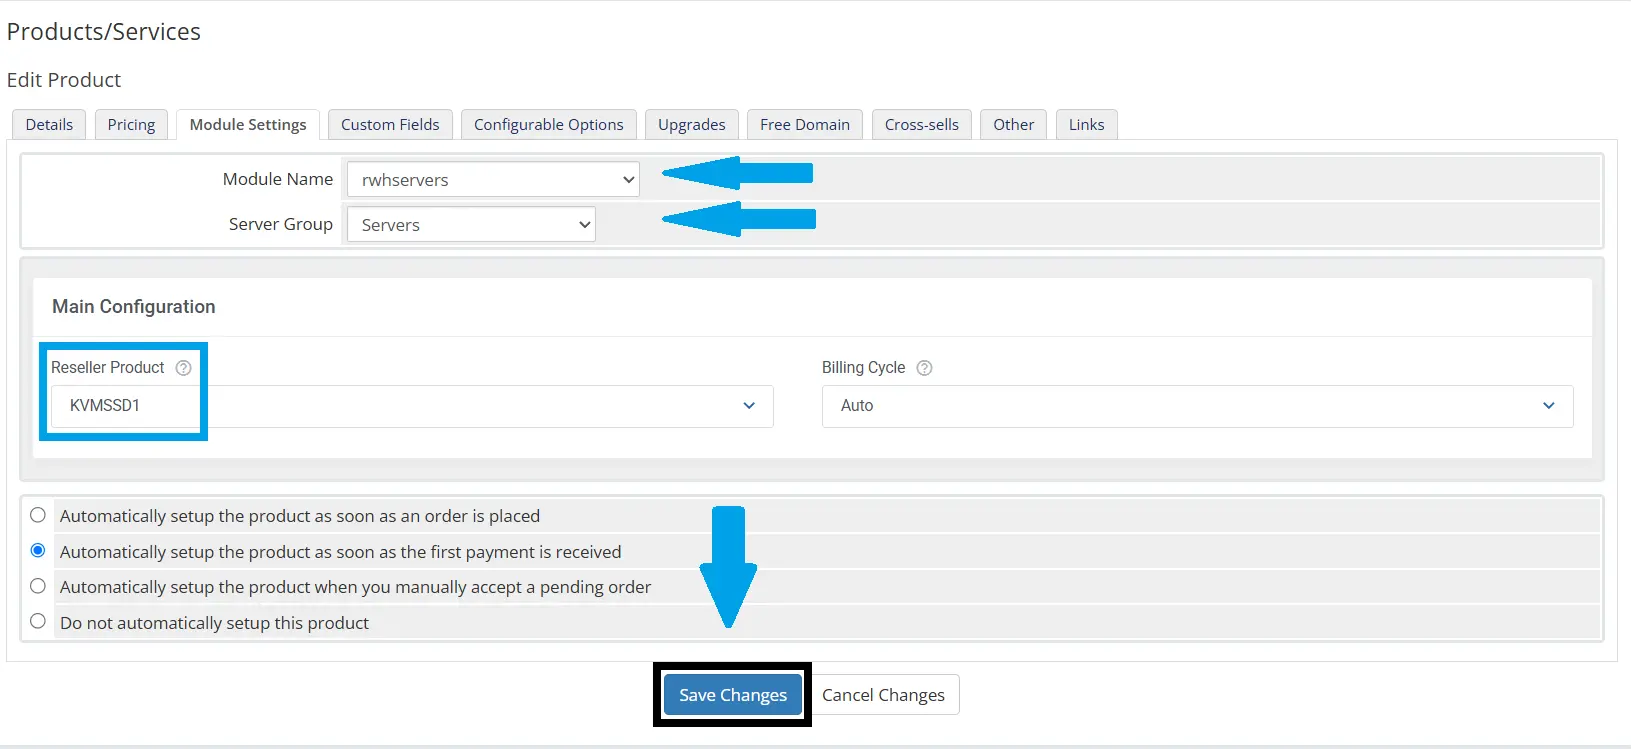Select the Module Settings tab
The width and height of the screenshot is (1631, 749).
pos(248,125)
